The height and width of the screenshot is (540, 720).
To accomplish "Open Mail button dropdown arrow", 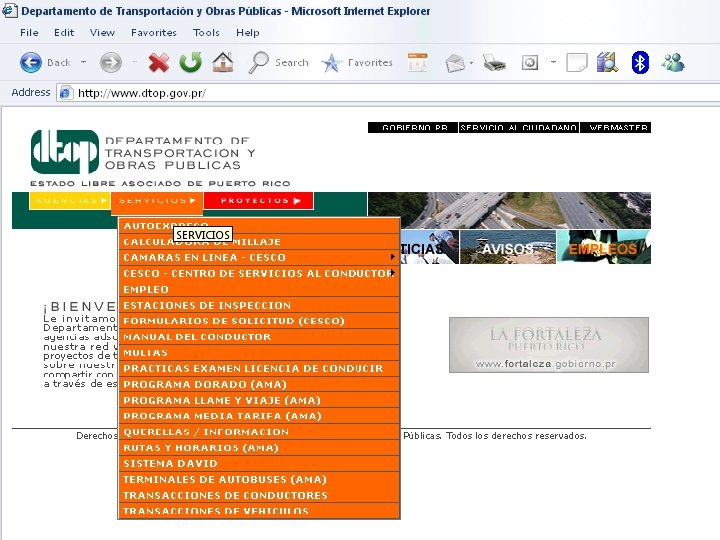I will tap(472, 62).
